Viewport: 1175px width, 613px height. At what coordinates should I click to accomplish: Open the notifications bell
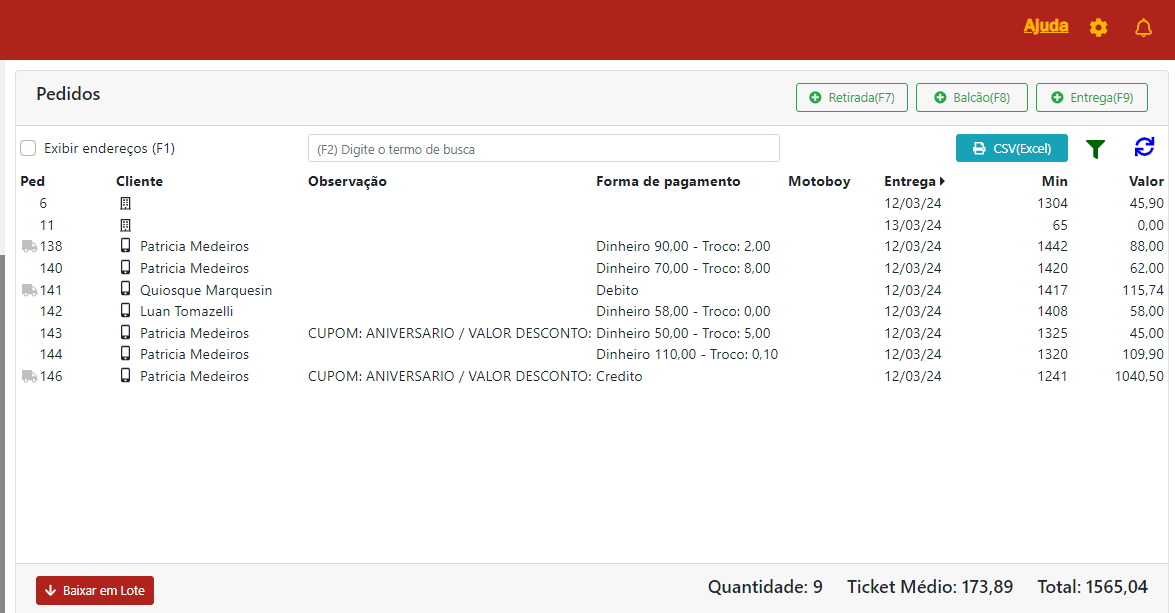click(x=1143, y=28)
